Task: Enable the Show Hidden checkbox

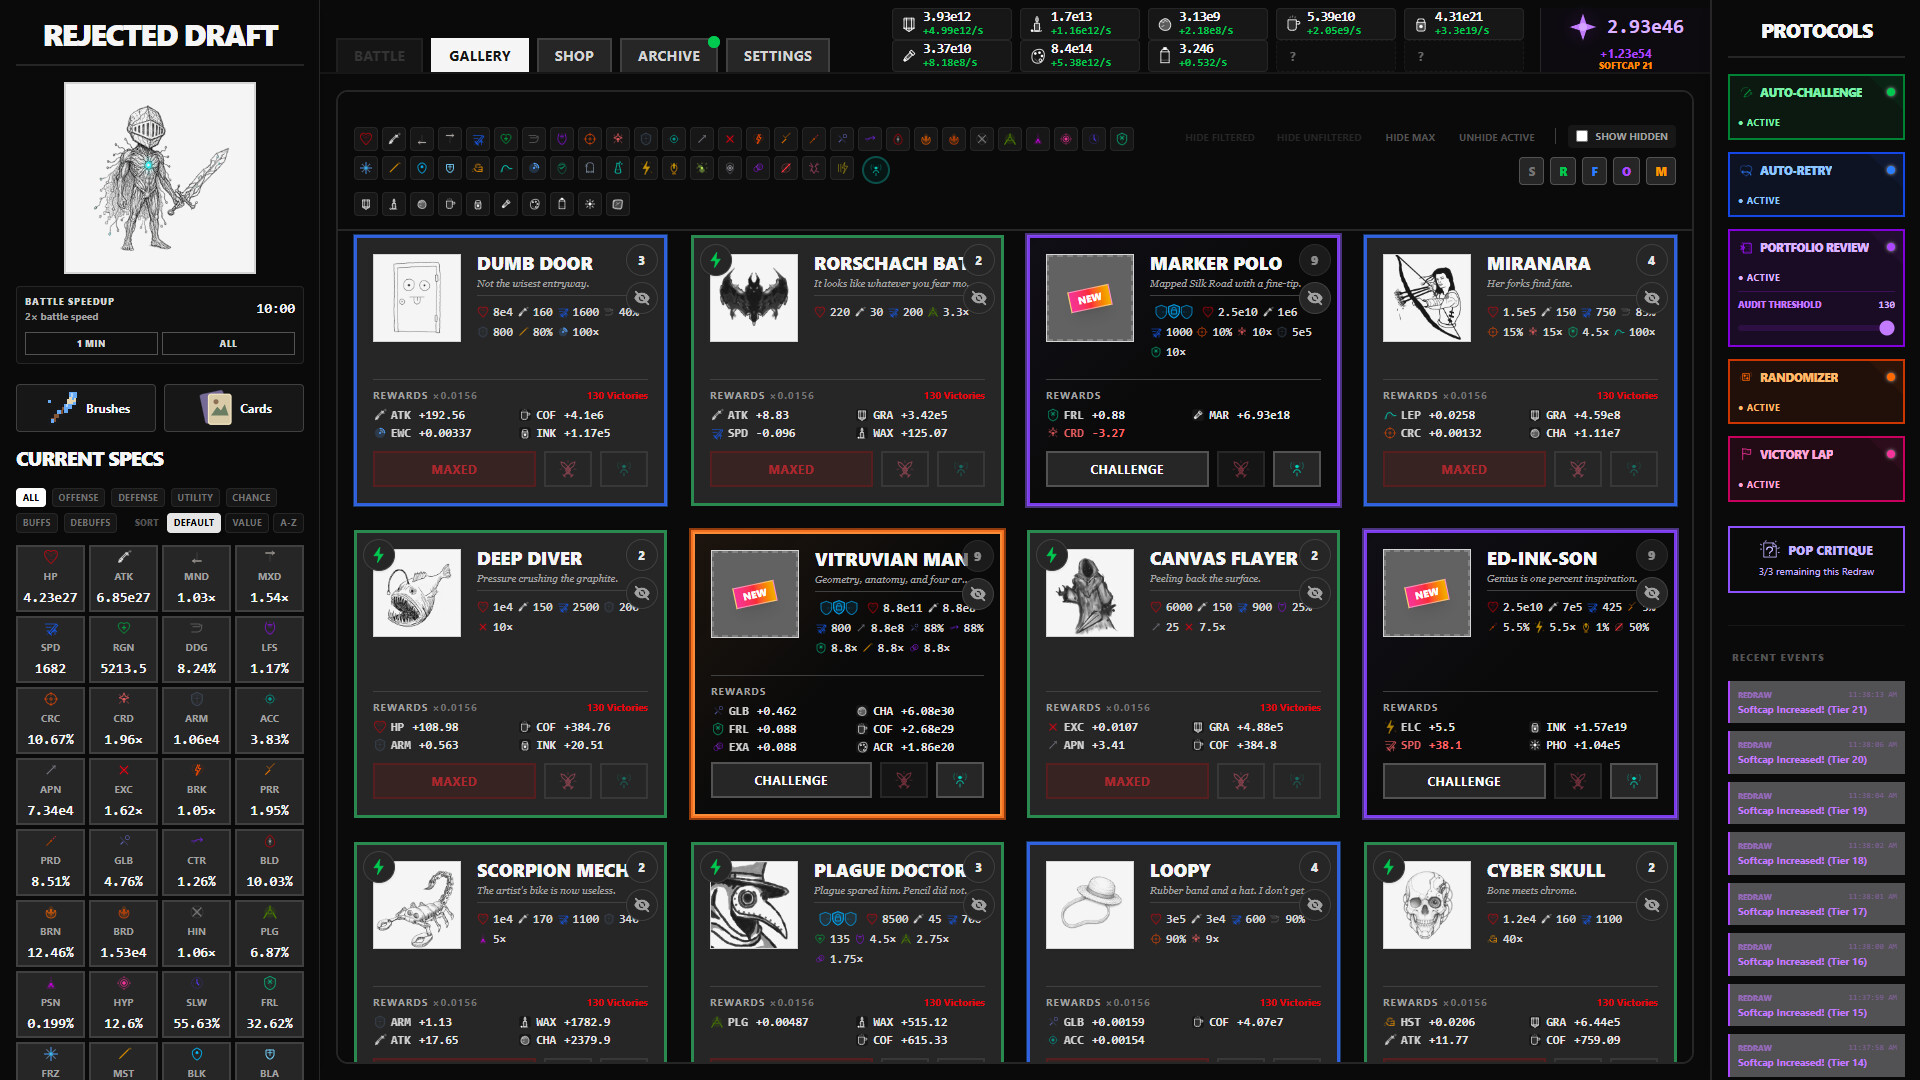Action: click(x=1582, y=136)
